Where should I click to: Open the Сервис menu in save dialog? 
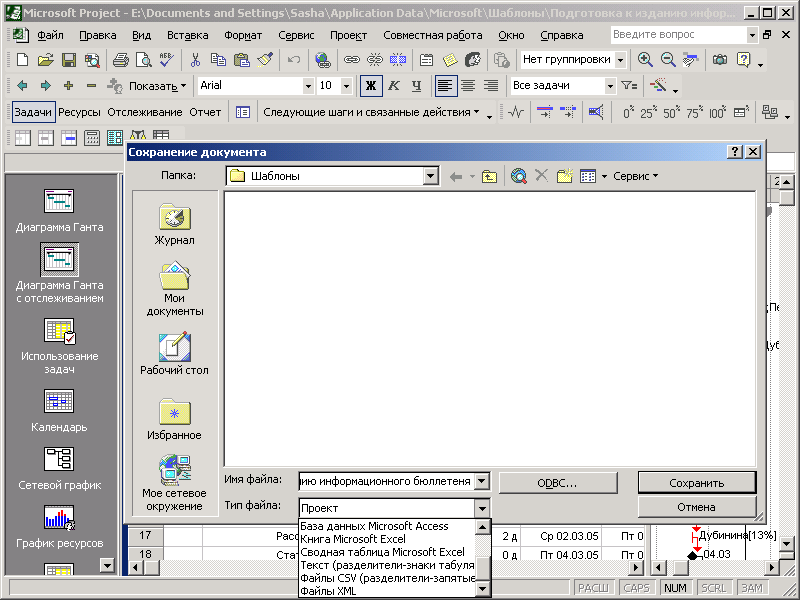(635, 176)
